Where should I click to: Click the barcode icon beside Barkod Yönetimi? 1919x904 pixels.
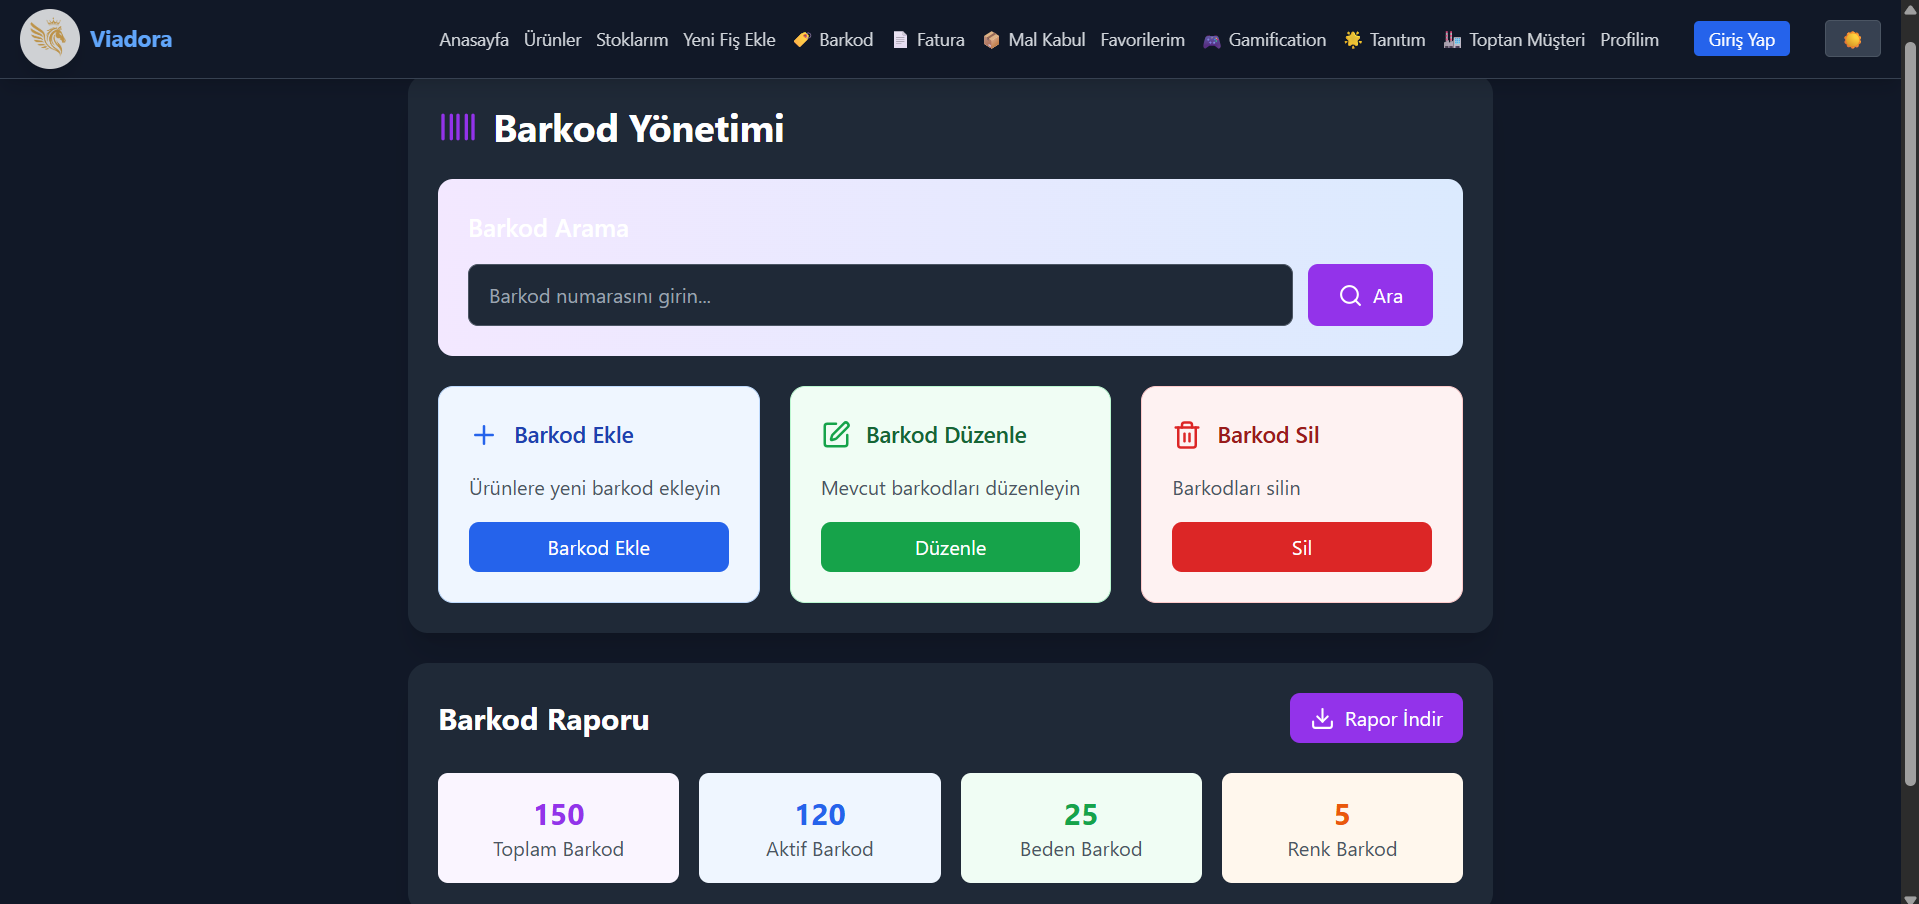point(458,127)
